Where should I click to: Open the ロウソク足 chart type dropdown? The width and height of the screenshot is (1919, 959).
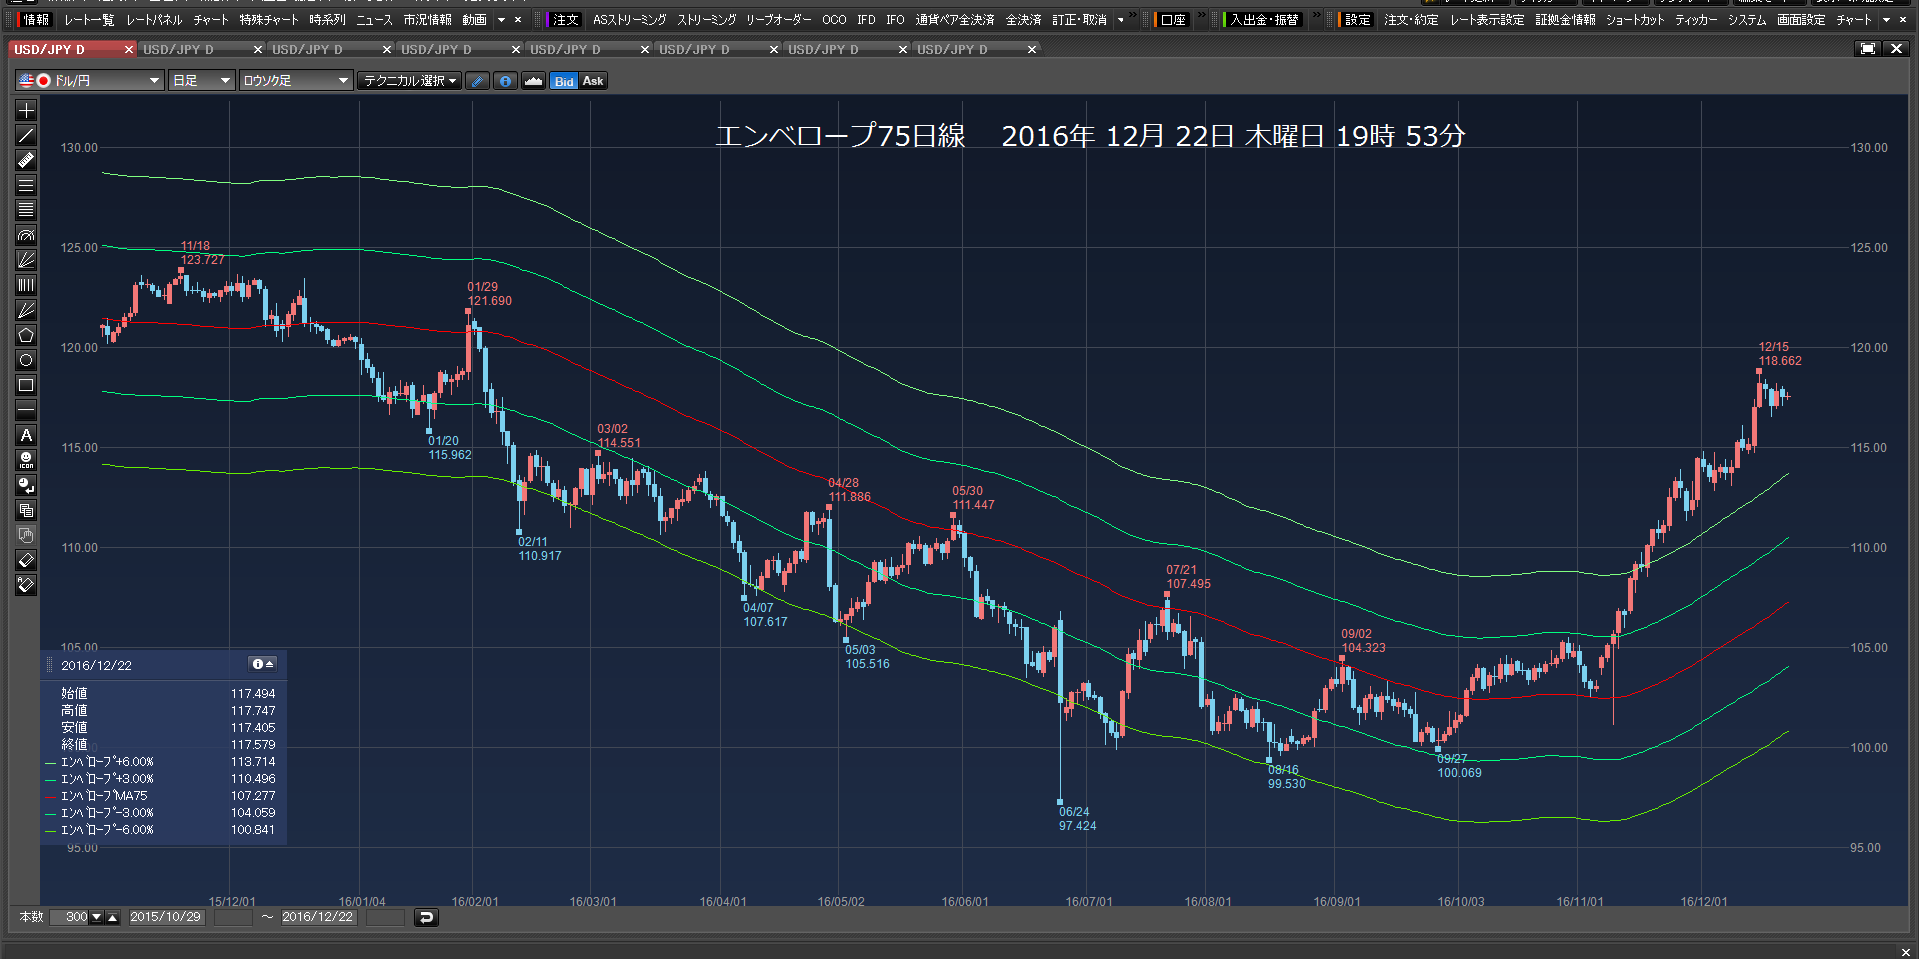296,81
